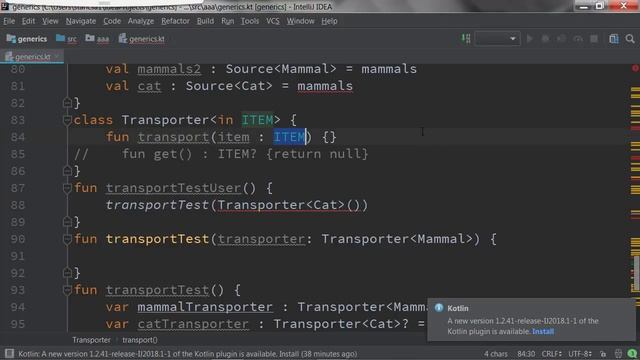Click the Kotlin notification info icon

pyautogui.click(x=439, y=308)
